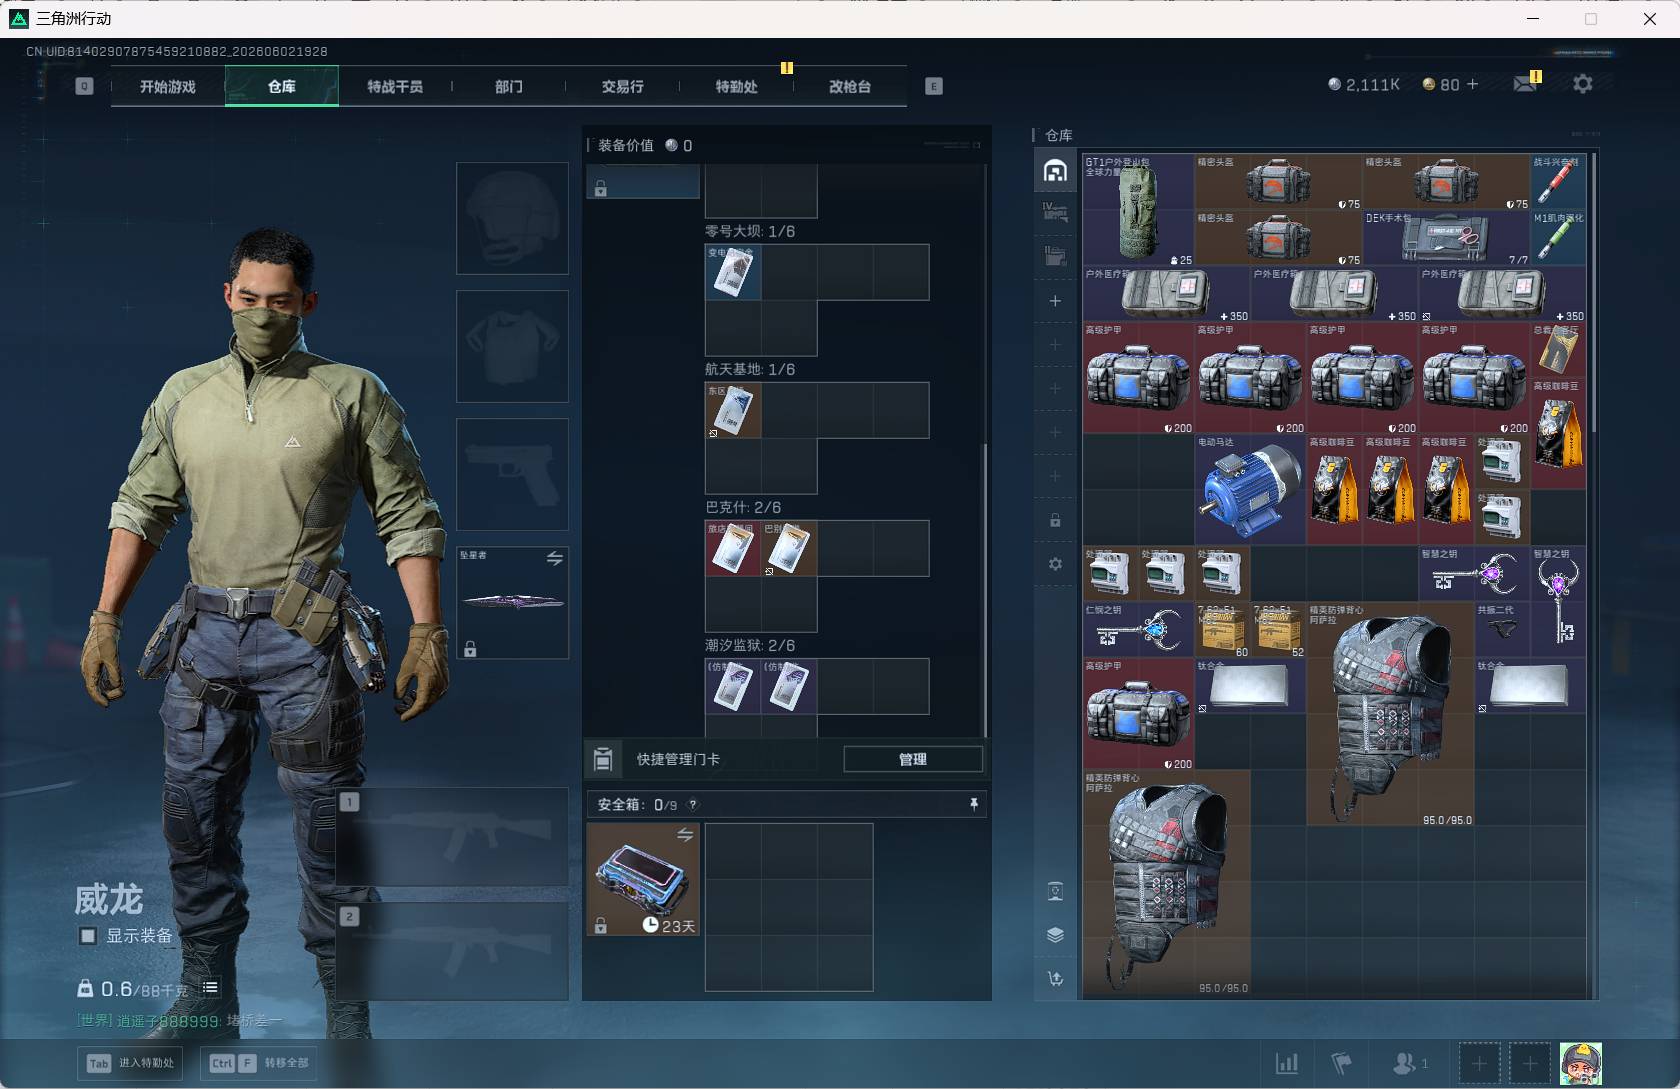Open the 特勤处 tab
The width and height of the screenshot is (1680, 1089).
pos(736,86)
